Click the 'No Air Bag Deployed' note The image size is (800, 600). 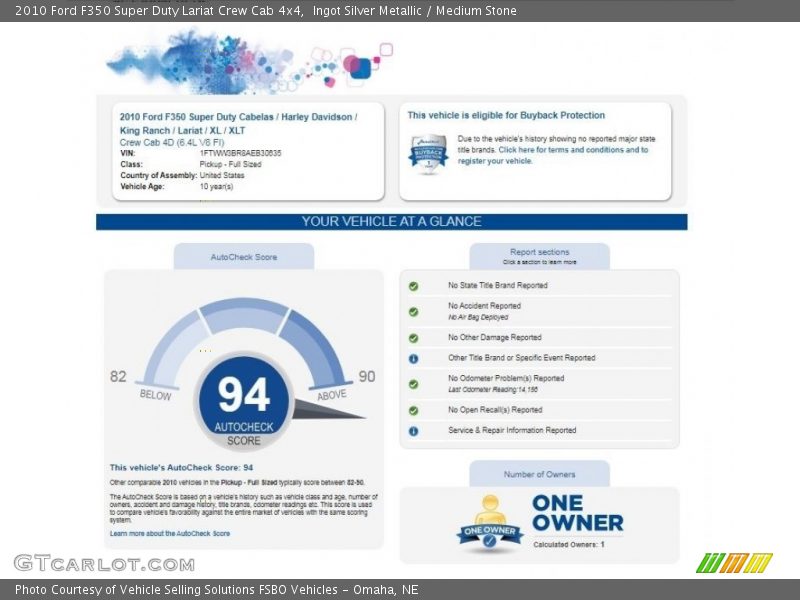click(x=478, y=317)
